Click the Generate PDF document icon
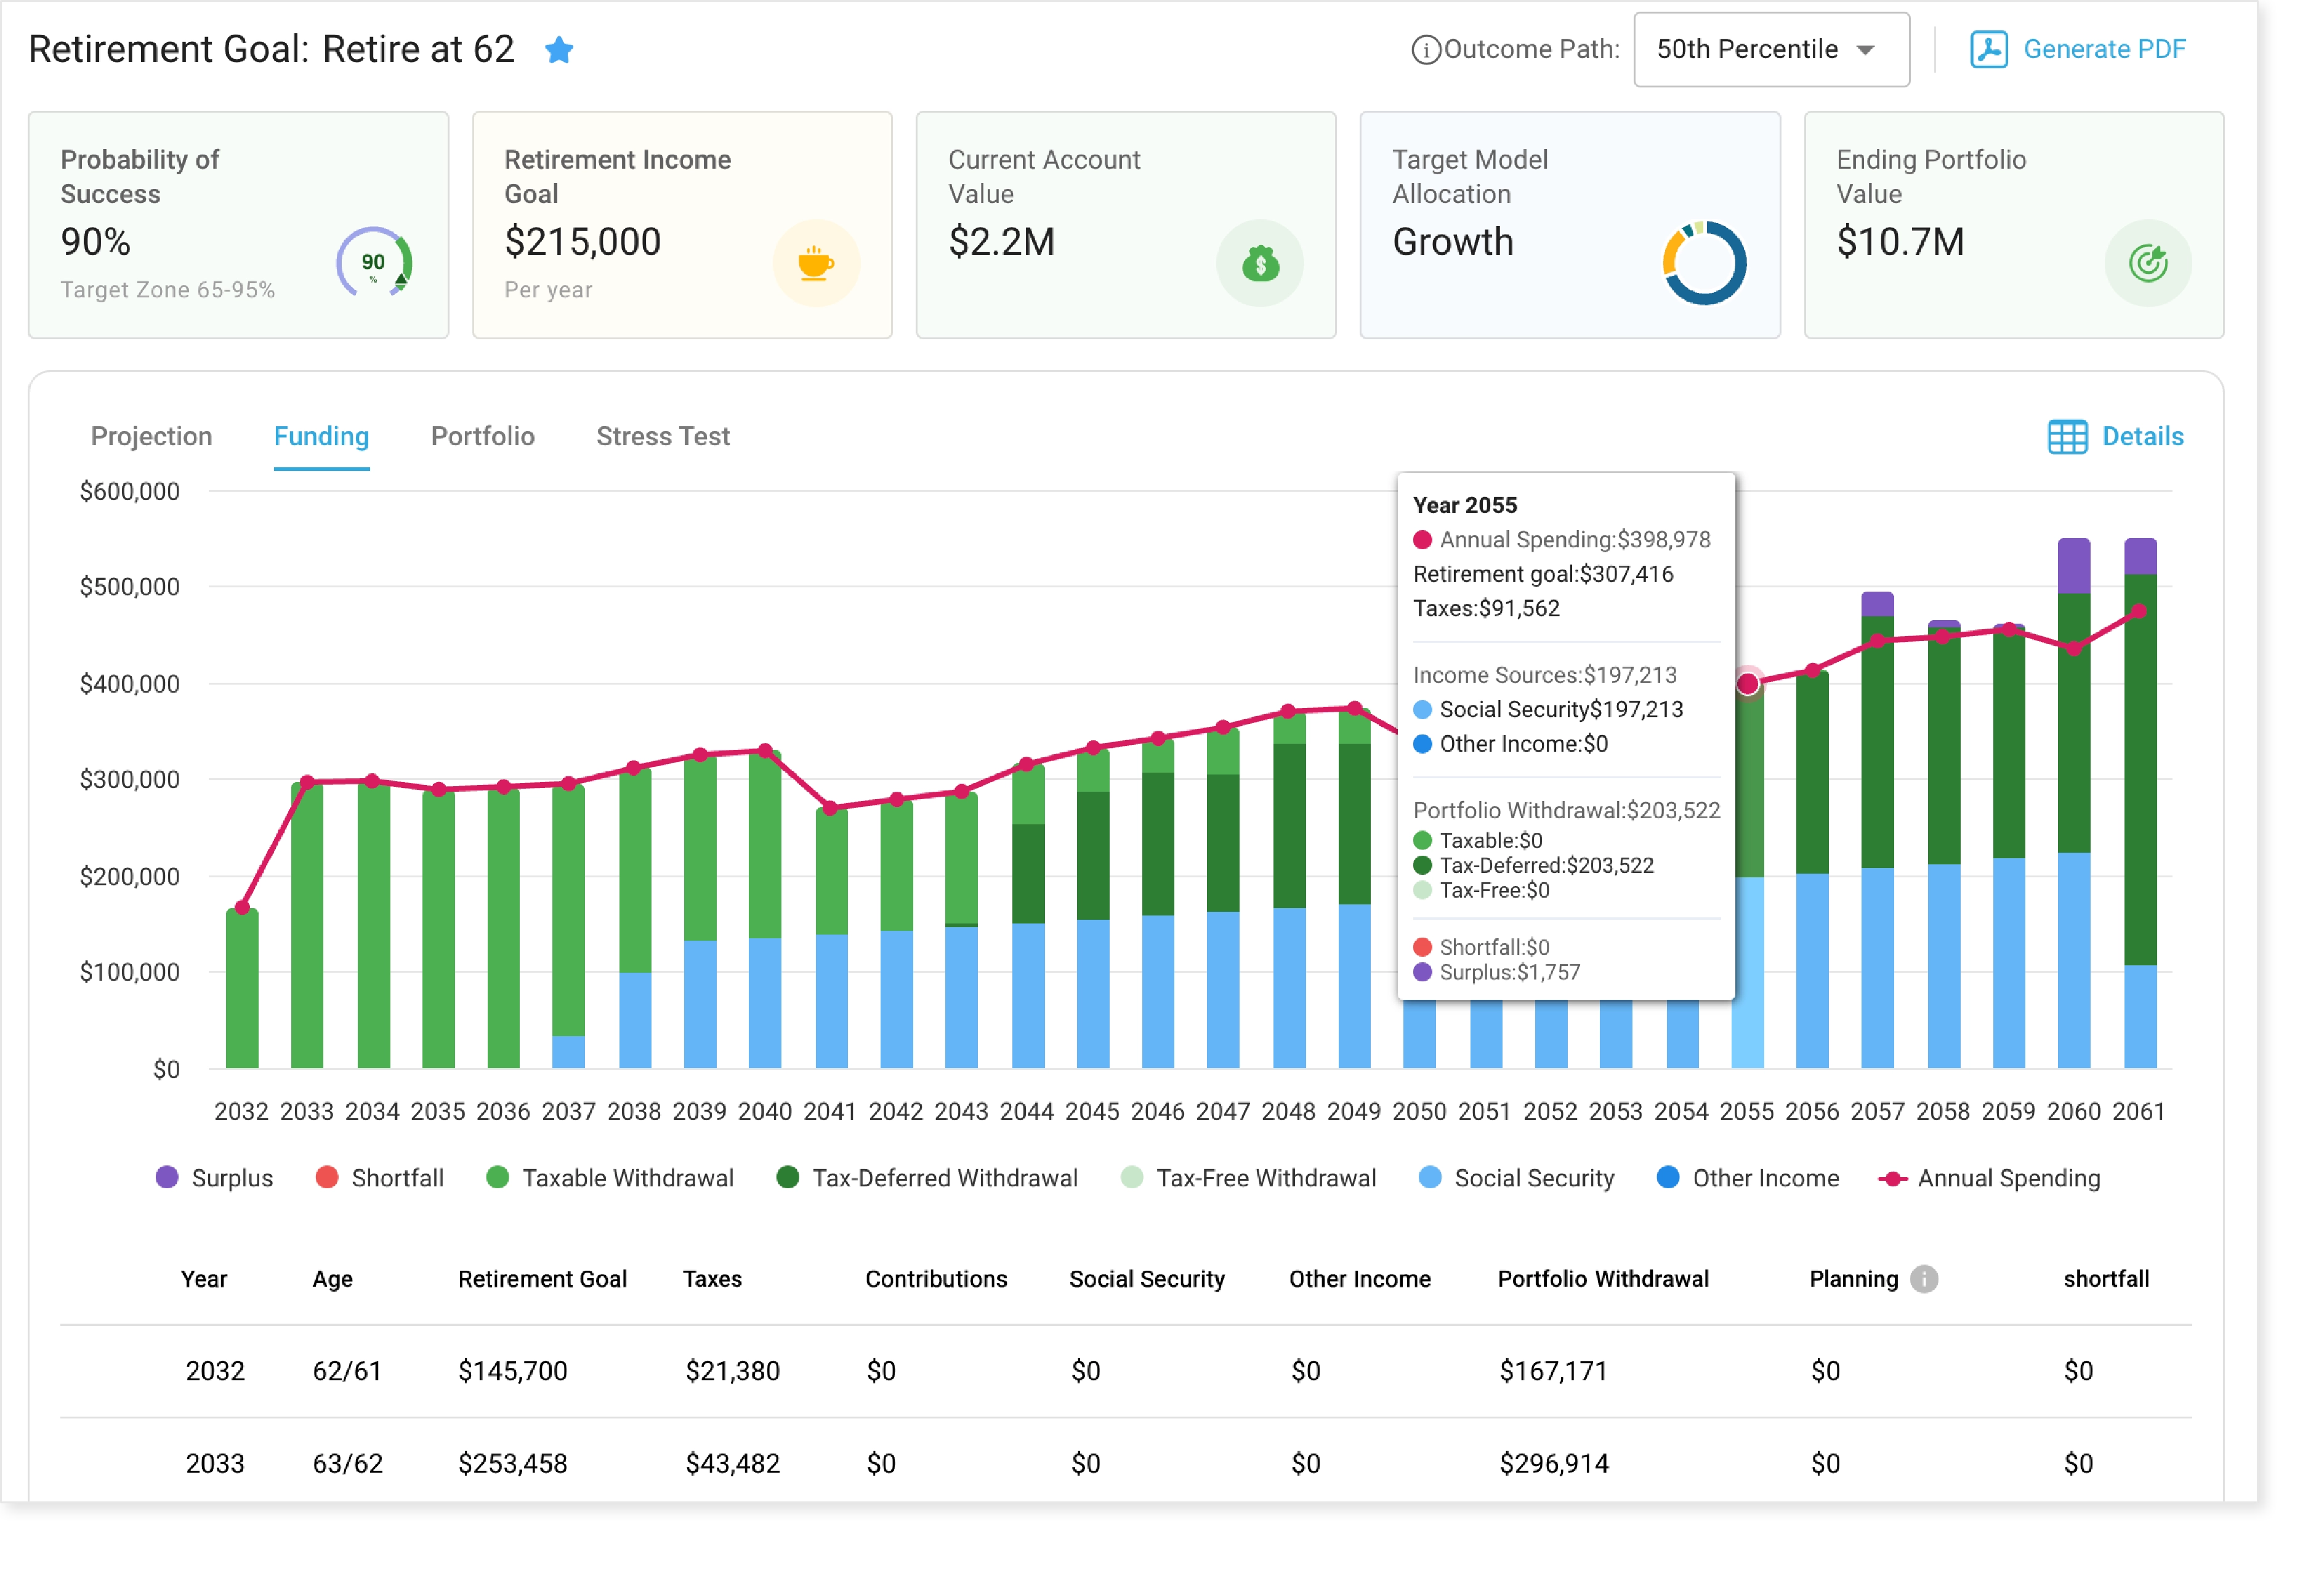This screenshot has height=1581, width=2324. (x=1988, y=49)
